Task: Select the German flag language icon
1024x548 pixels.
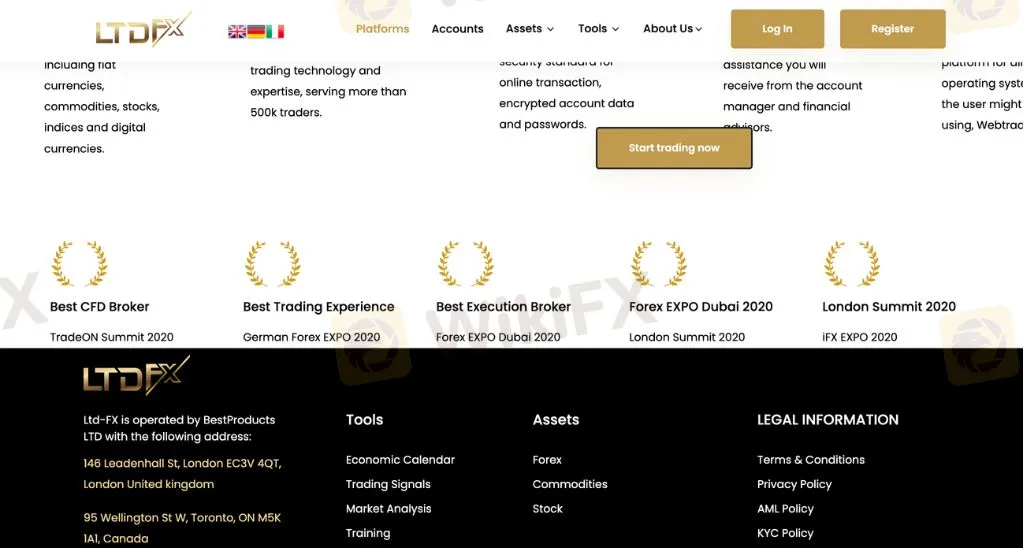Action: click(x=256, y=31)
